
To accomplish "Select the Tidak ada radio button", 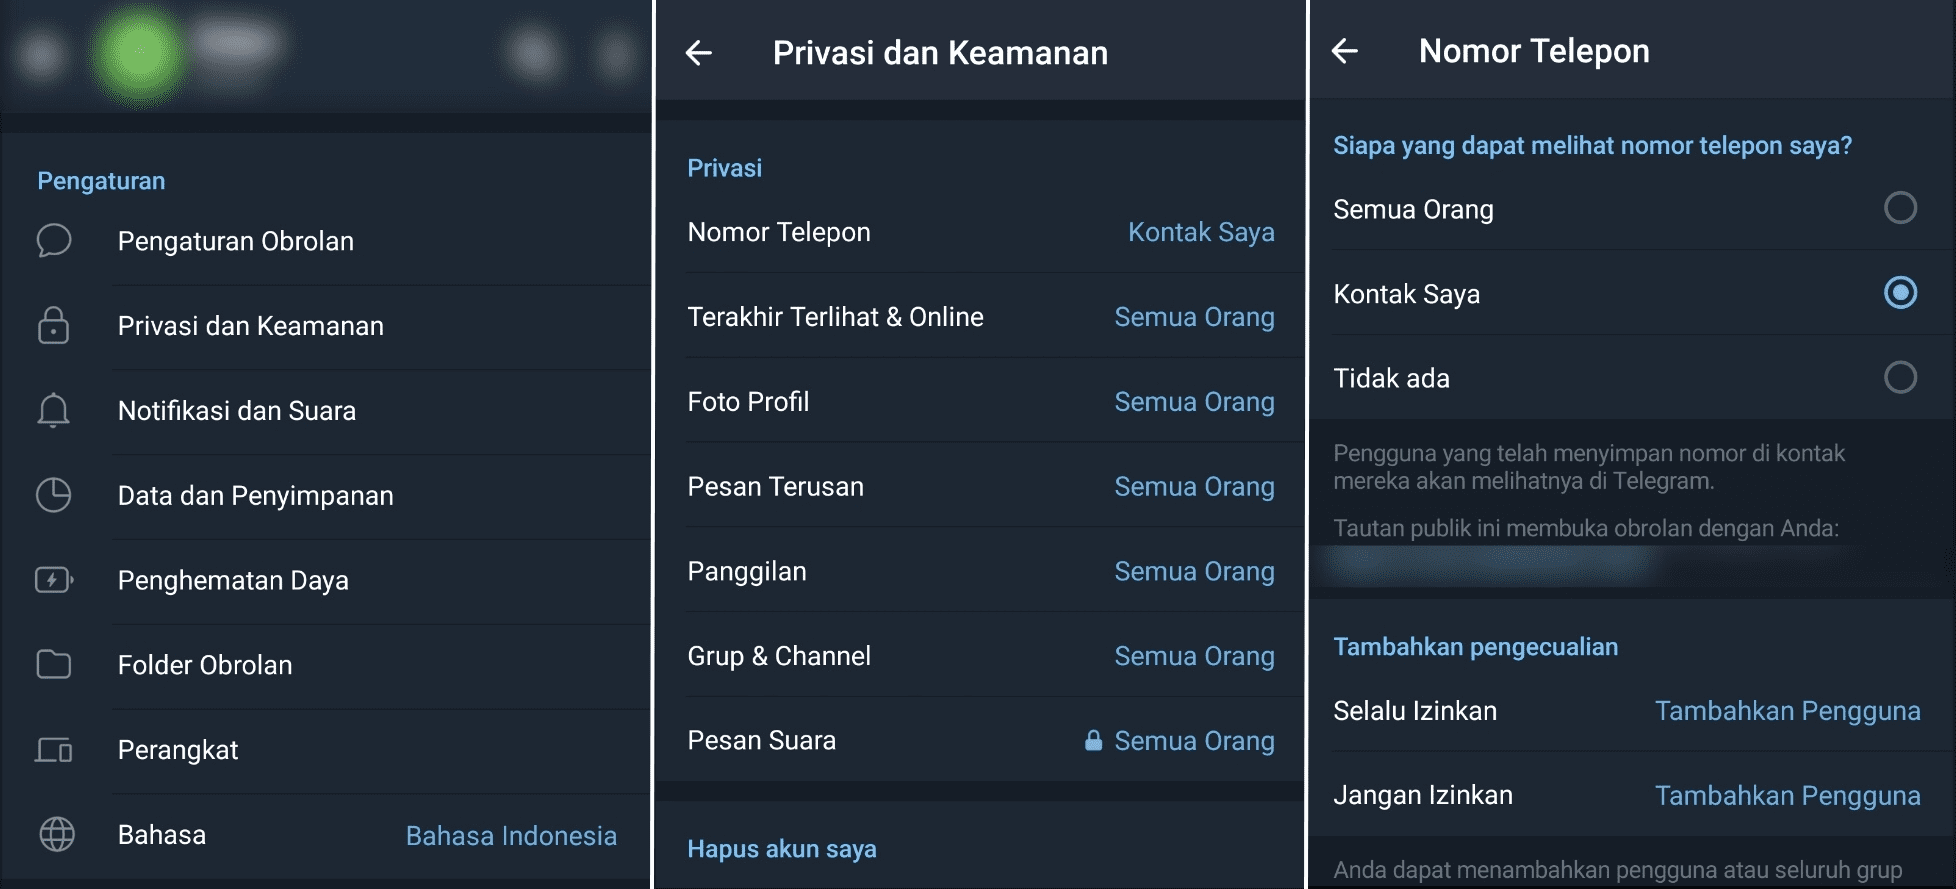I will [1900, 377].
